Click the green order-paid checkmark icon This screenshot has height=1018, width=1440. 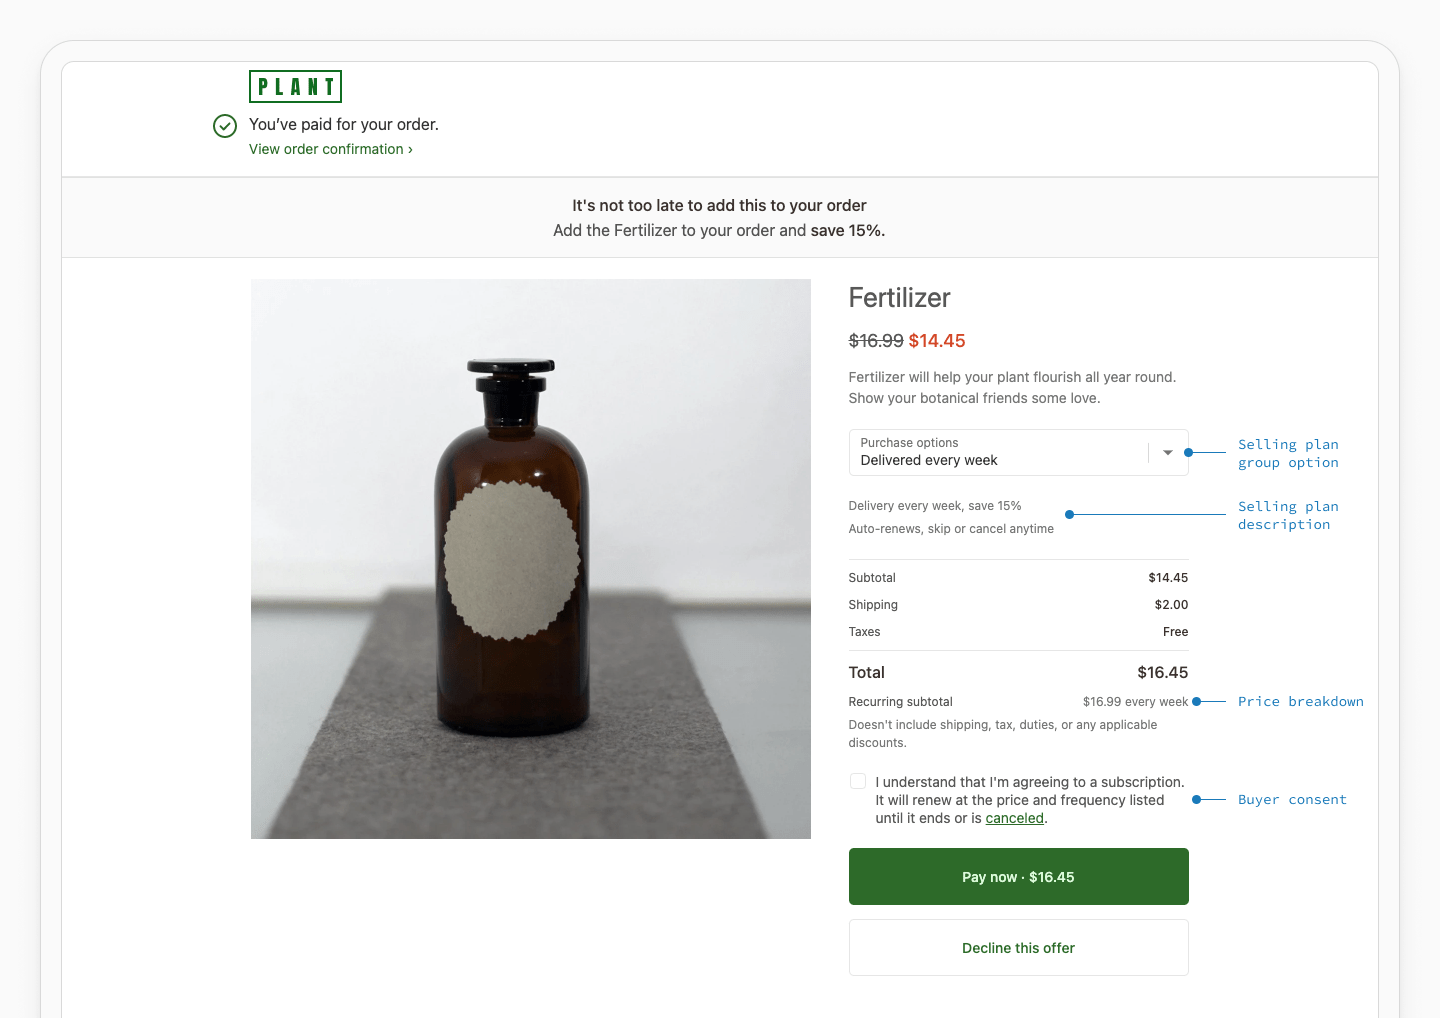(x=224, y=126)
